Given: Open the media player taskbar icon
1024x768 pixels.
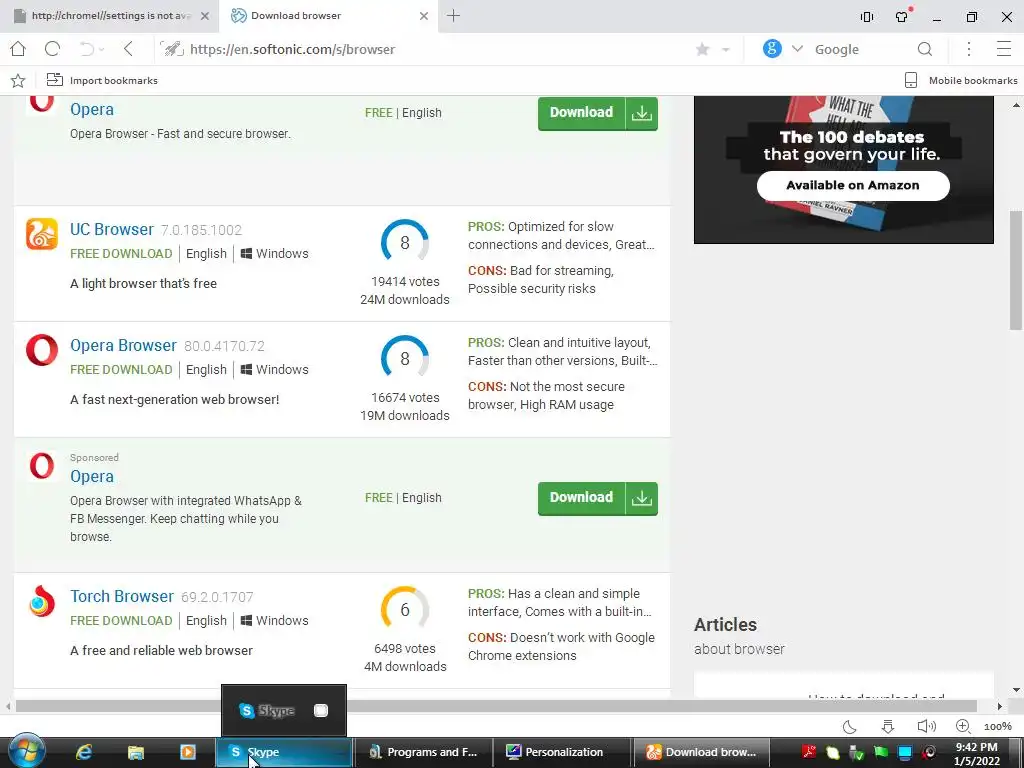Looking at the screenshot, I should [x=187, y=752].
